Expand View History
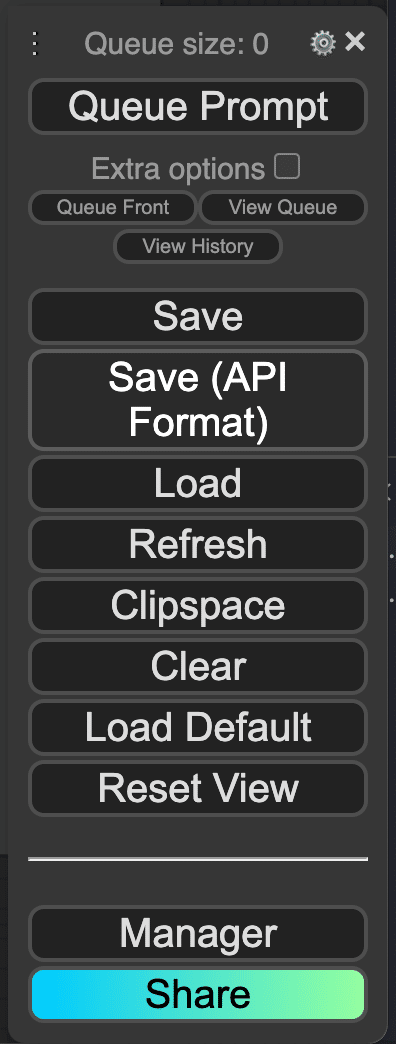Viewport: 396px width, 1044px height. (x=198, y=247)
